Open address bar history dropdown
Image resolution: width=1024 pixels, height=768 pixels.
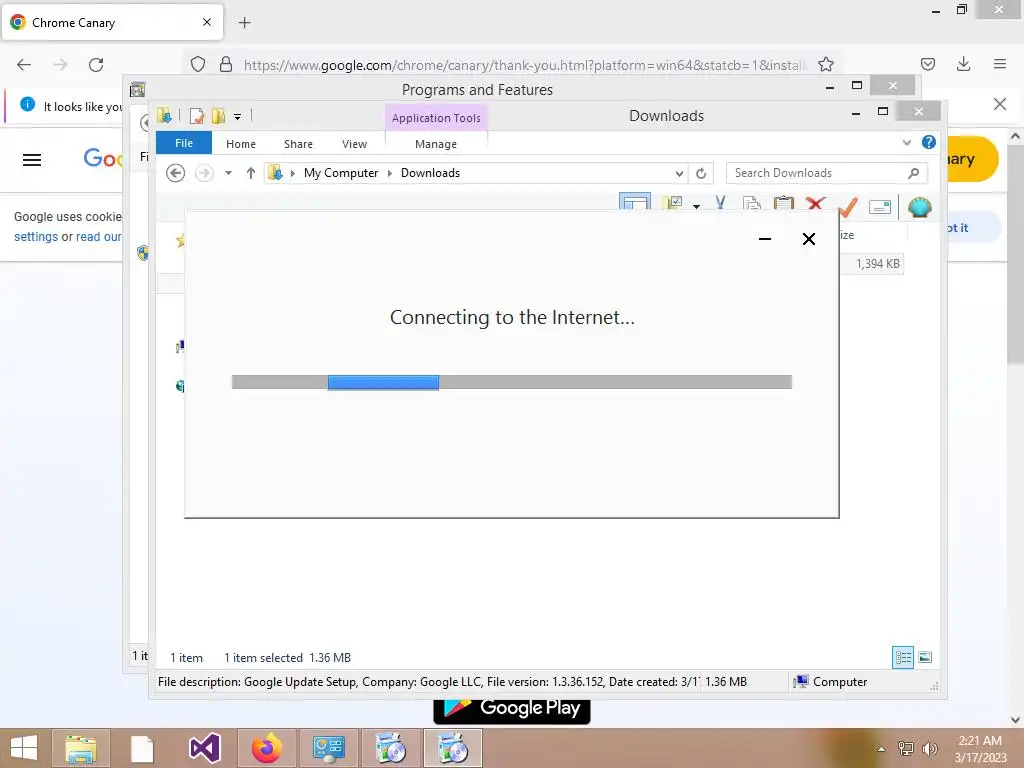point(679,173)
